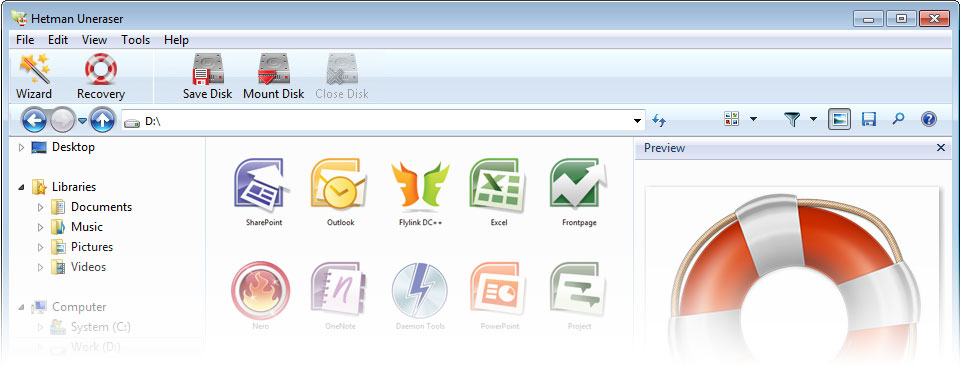This screenshot has width=960, height=365.
Task: Click the view mode icons button
Action: pyautogui.click(x=731, y=119)
